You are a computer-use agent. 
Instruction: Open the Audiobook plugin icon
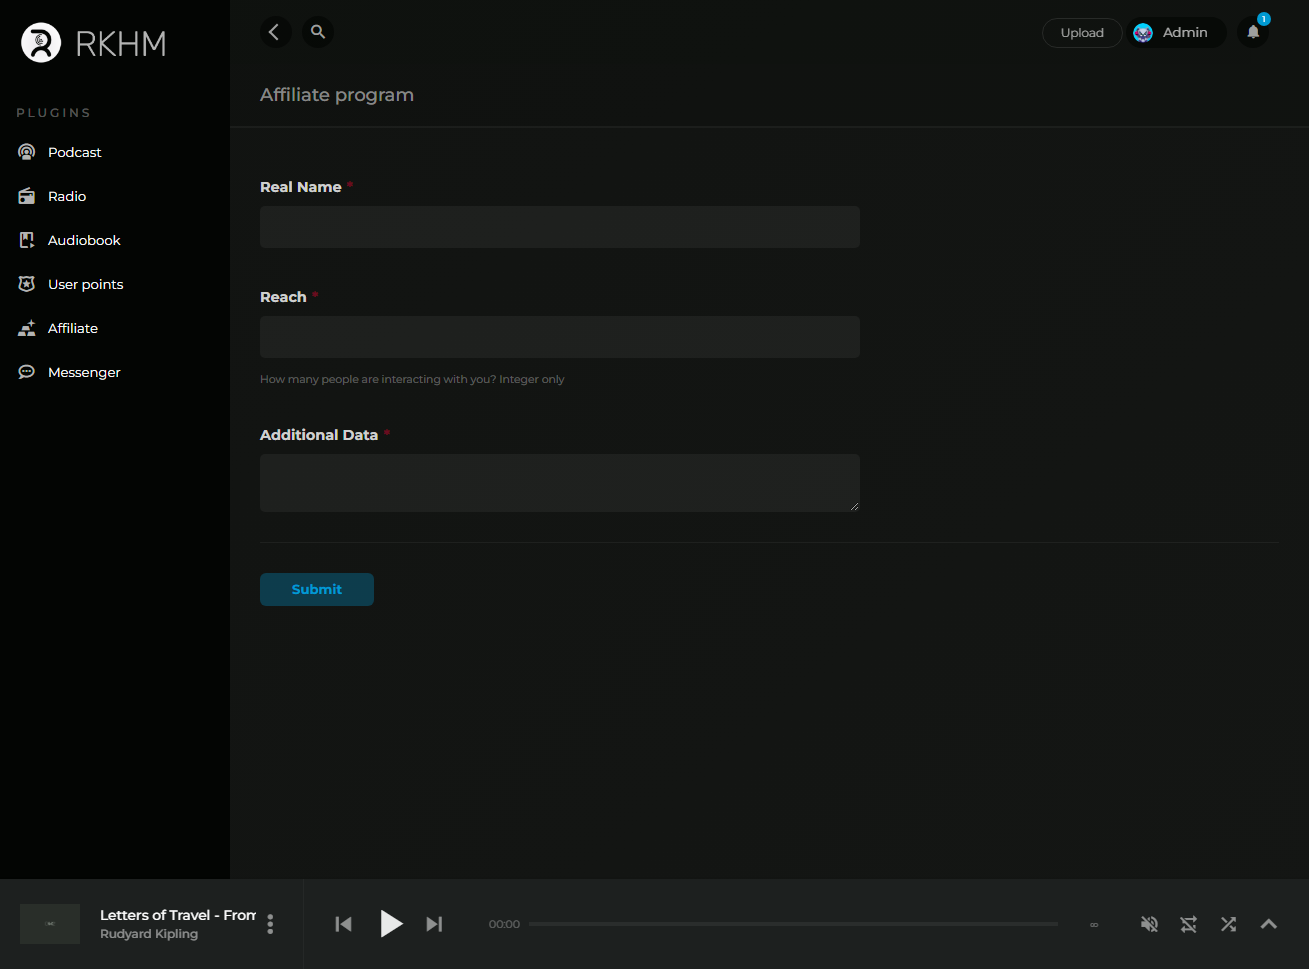click(27, 240)
